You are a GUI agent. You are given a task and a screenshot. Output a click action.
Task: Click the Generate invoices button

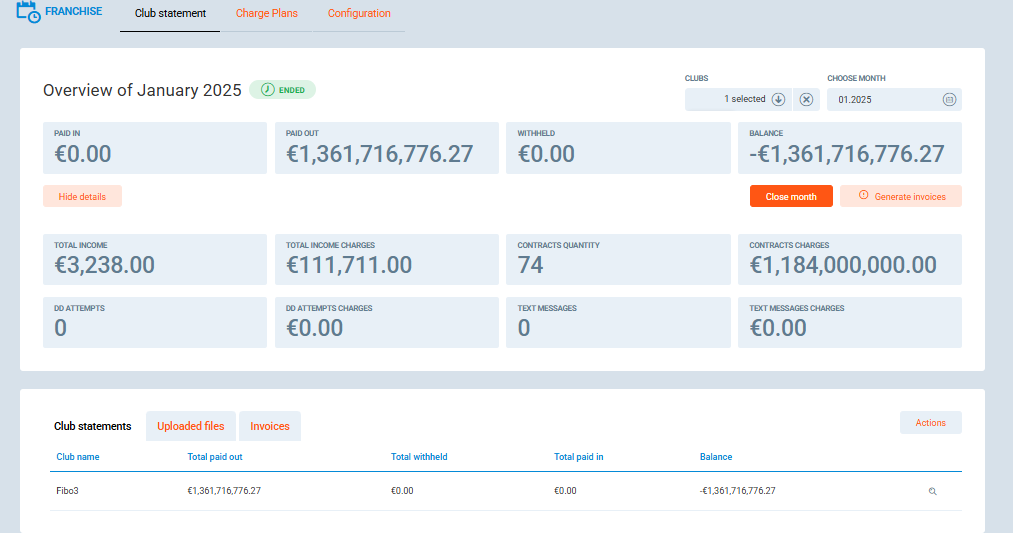point(901,197)
